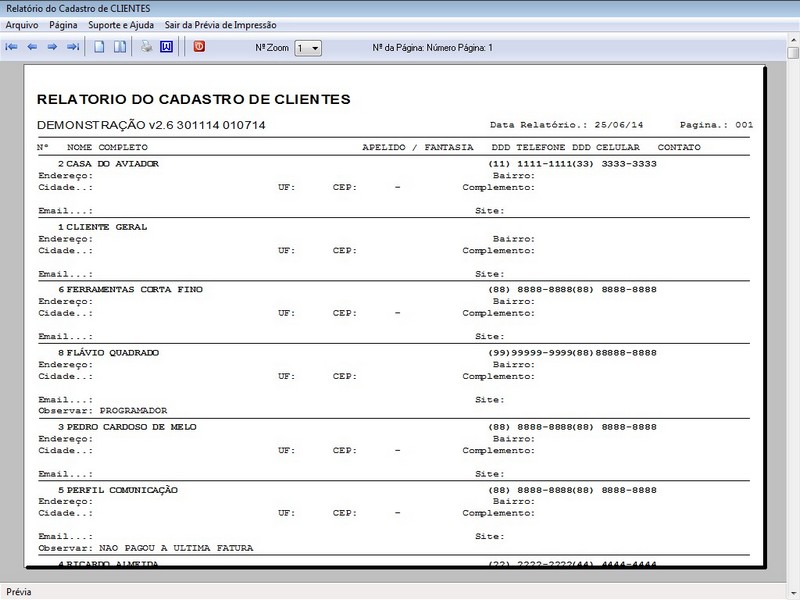Click the vertical scrollbar up arrow

click(x=792, y=53)
